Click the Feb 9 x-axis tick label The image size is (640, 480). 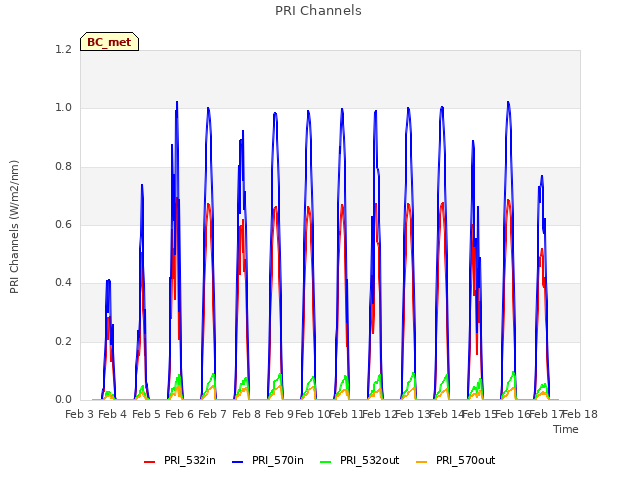[279, 414]
